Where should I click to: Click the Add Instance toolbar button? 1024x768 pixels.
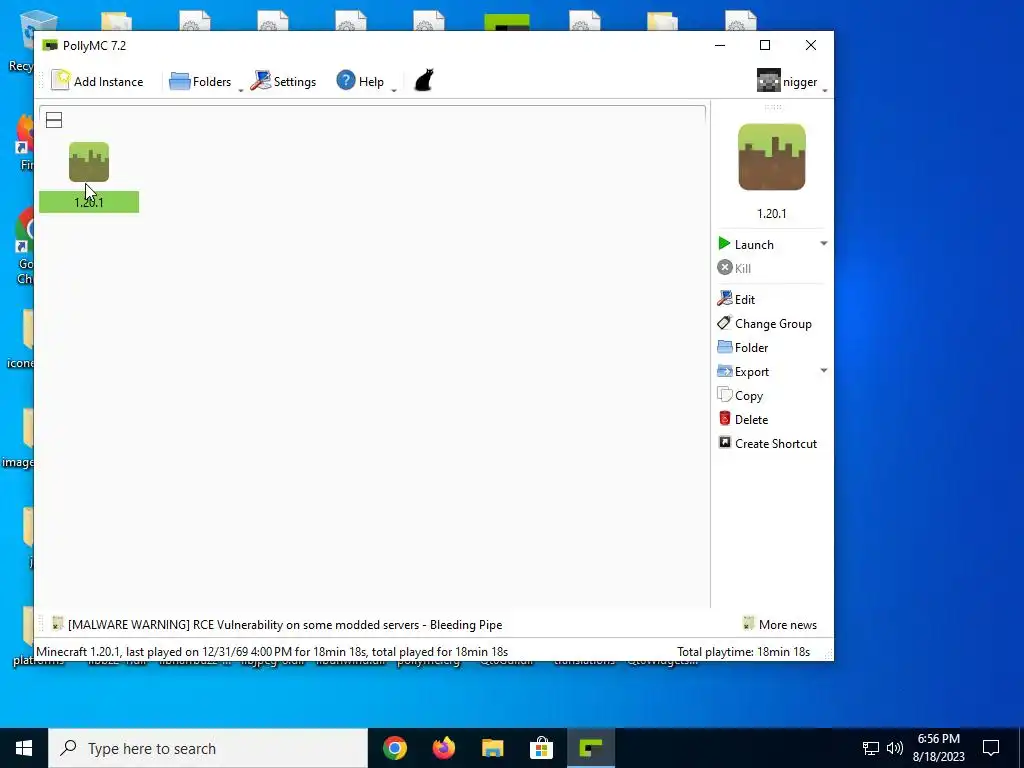pyautogui.click(x=97, y=82)
